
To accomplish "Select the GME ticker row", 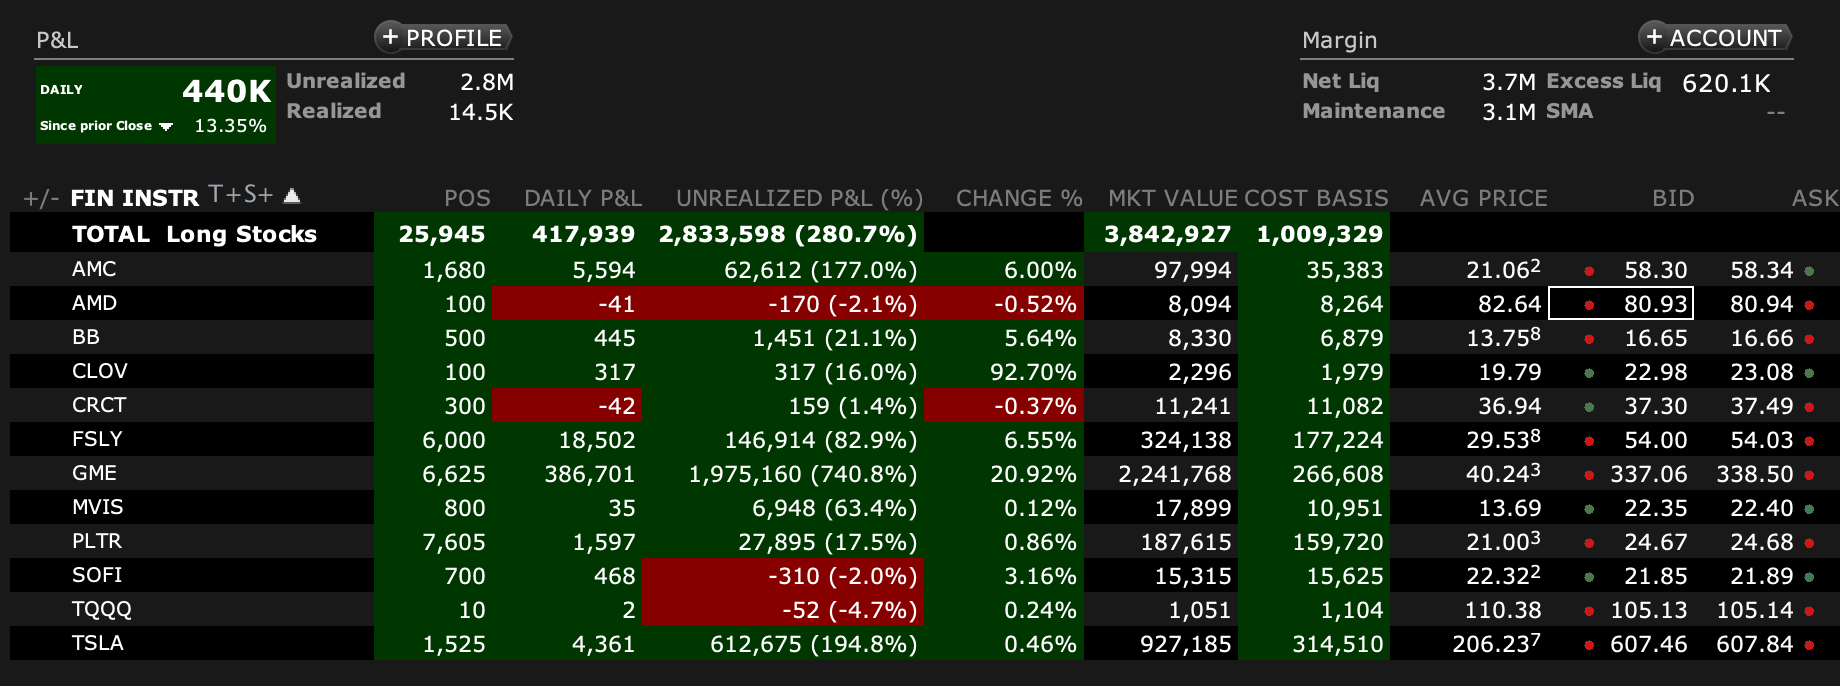I will point(94,473).
